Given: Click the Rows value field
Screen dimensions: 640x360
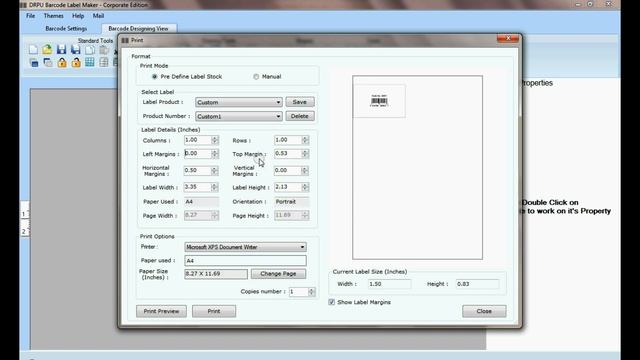Looking at the screenshot, I should coord(288,140).
